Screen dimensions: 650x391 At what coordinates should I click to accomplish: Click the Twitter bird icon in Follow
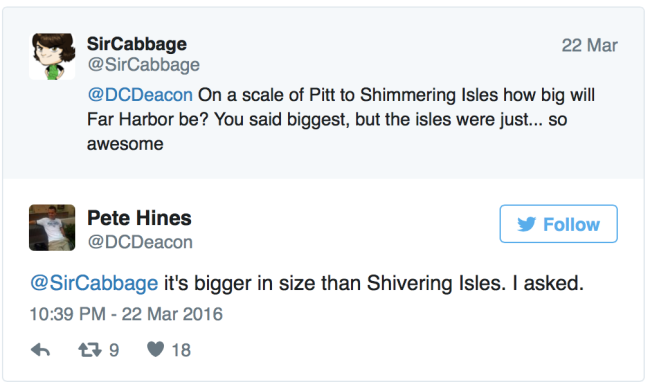(526, 224)
